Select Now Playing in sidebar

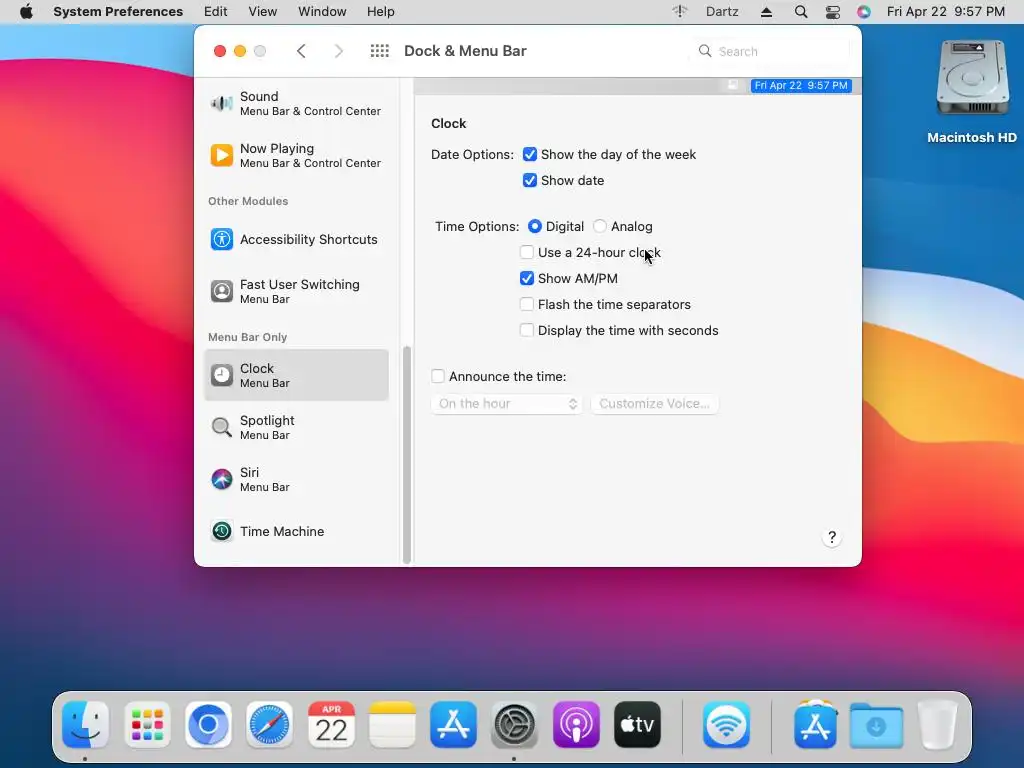[296, 155]
